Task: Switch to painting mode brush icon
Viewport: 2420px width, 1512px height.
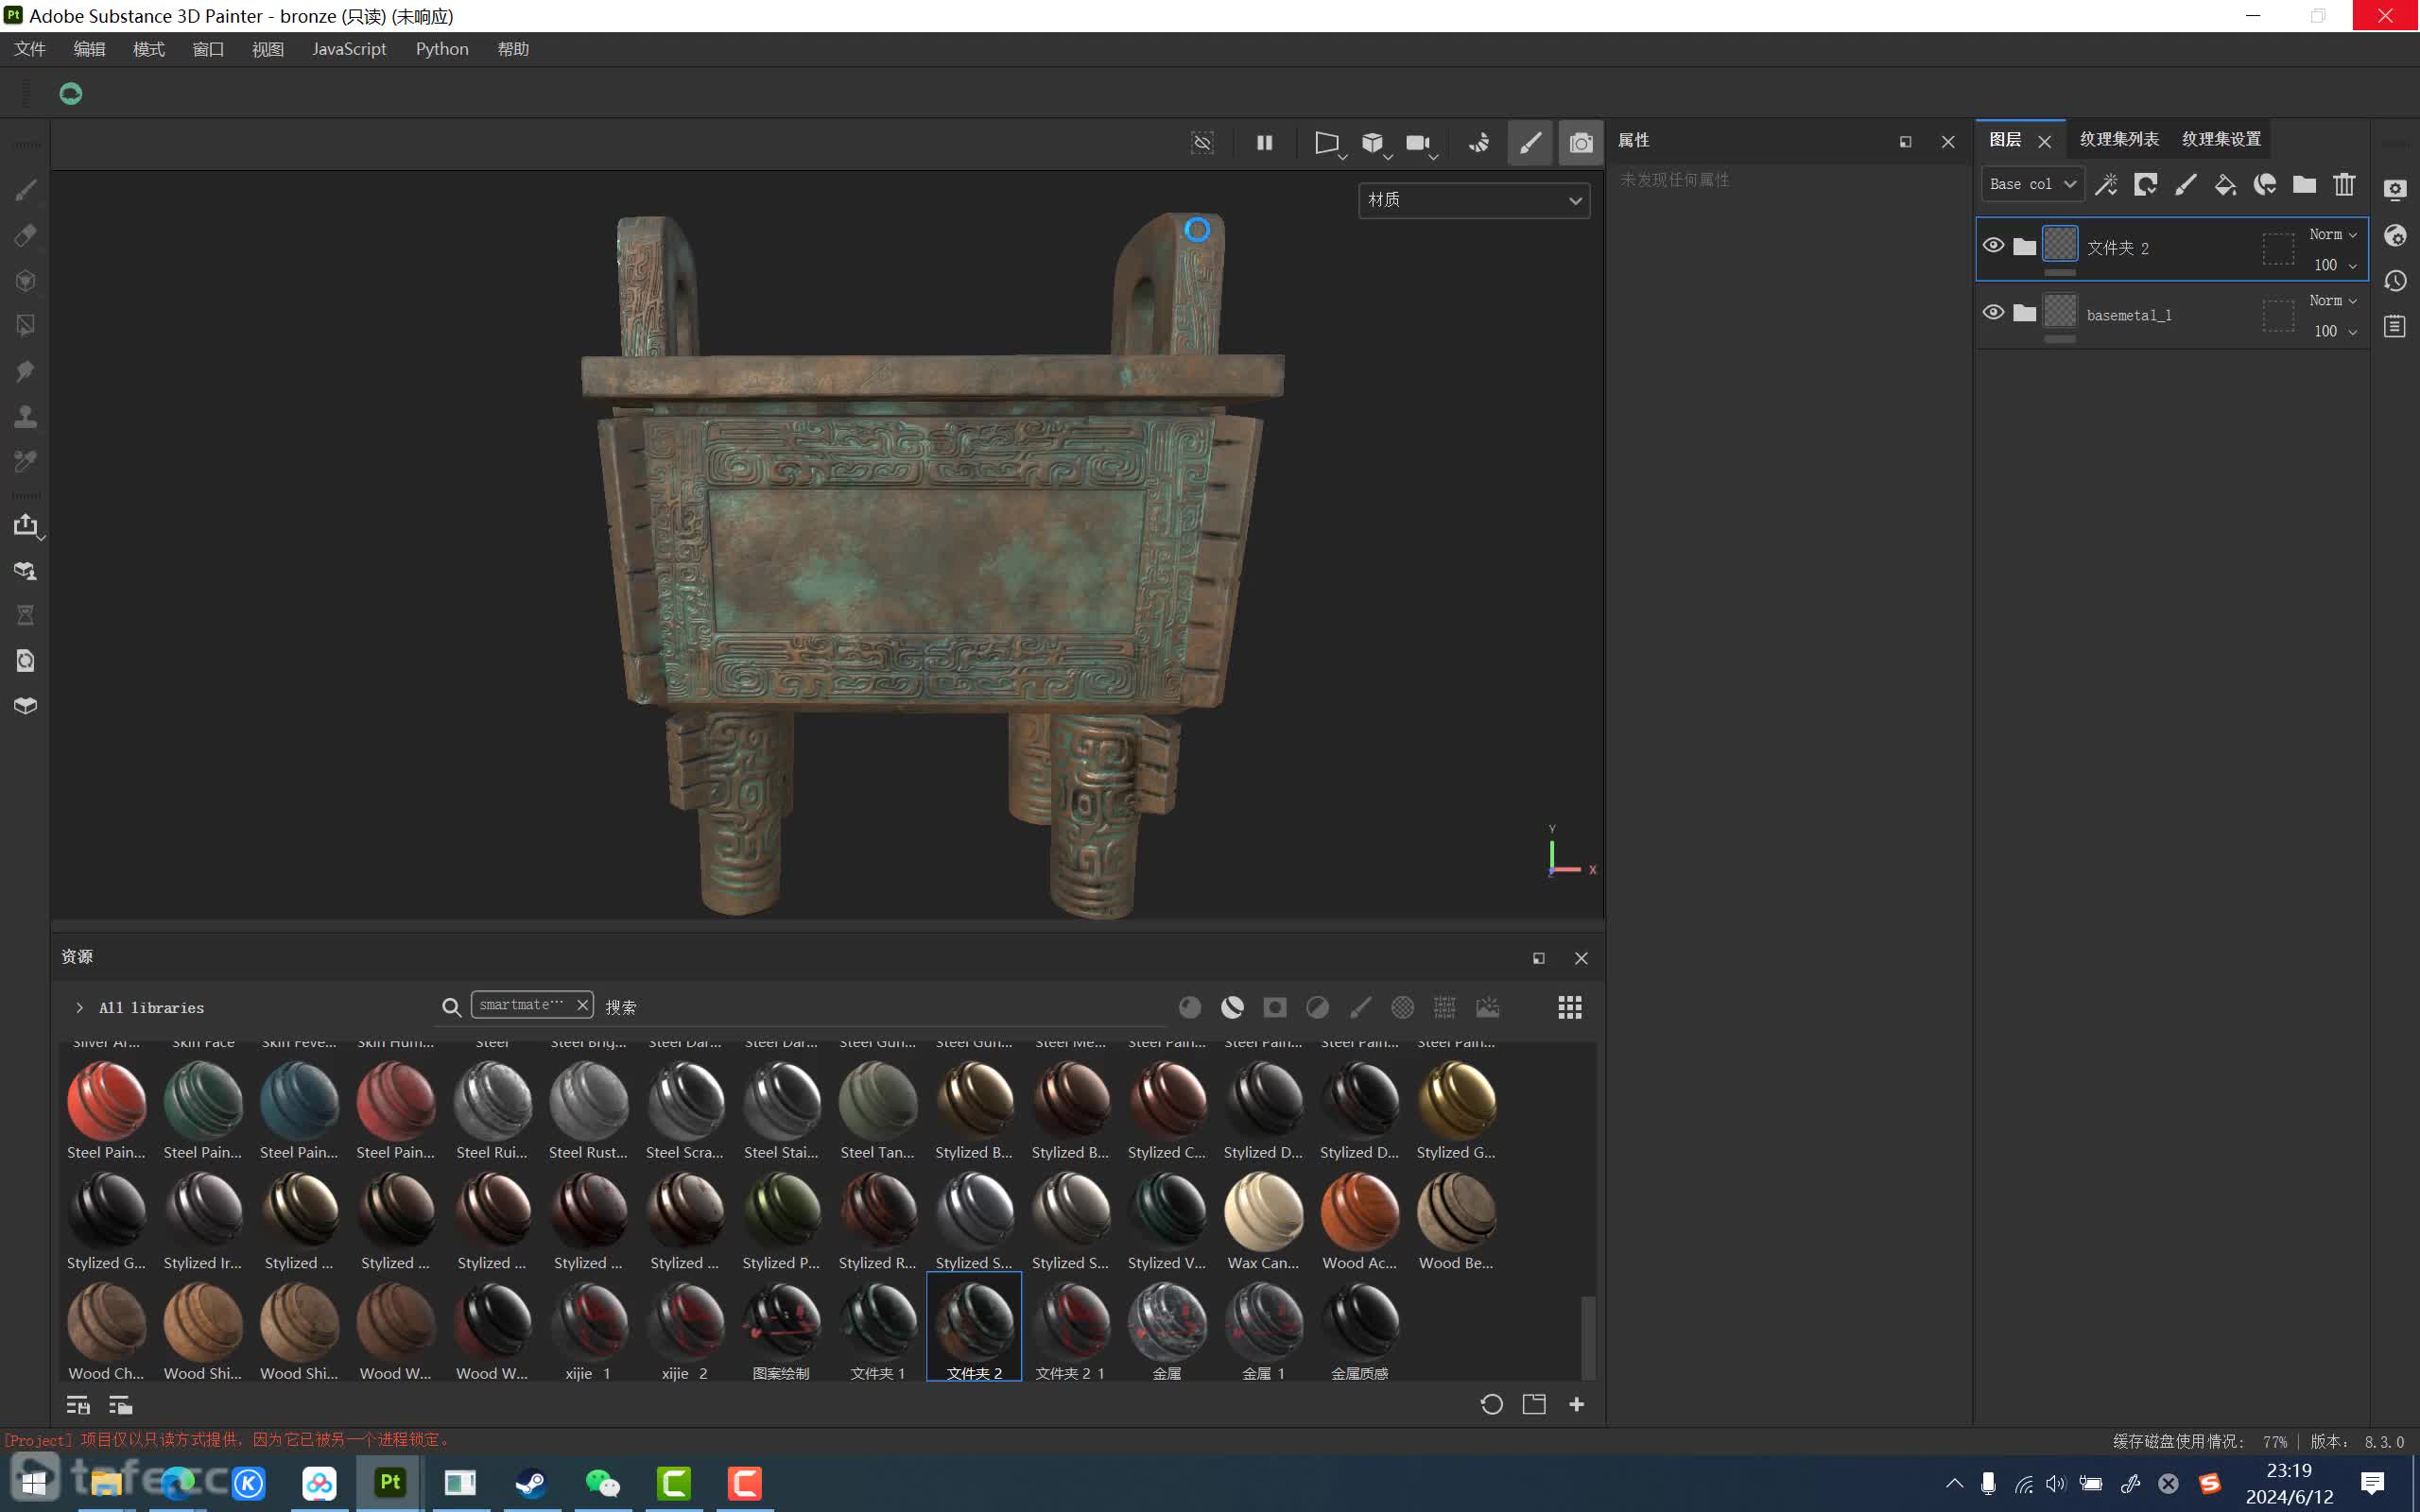Action: click(x=1530, y=143)
